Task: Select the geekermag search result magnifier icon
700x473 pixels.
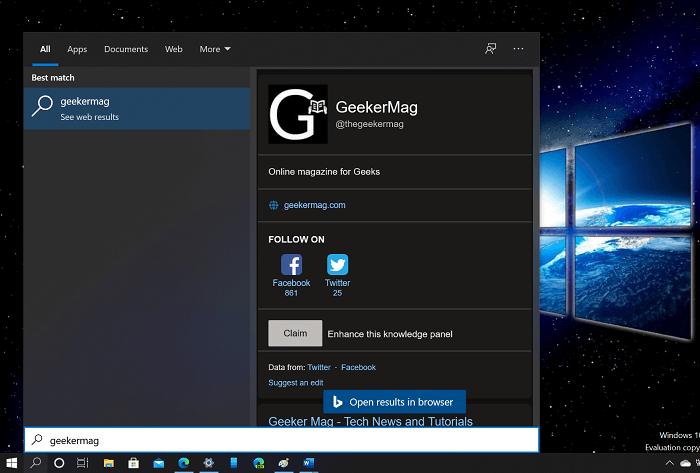Action: pyautogui.click(x=42, y=106)
